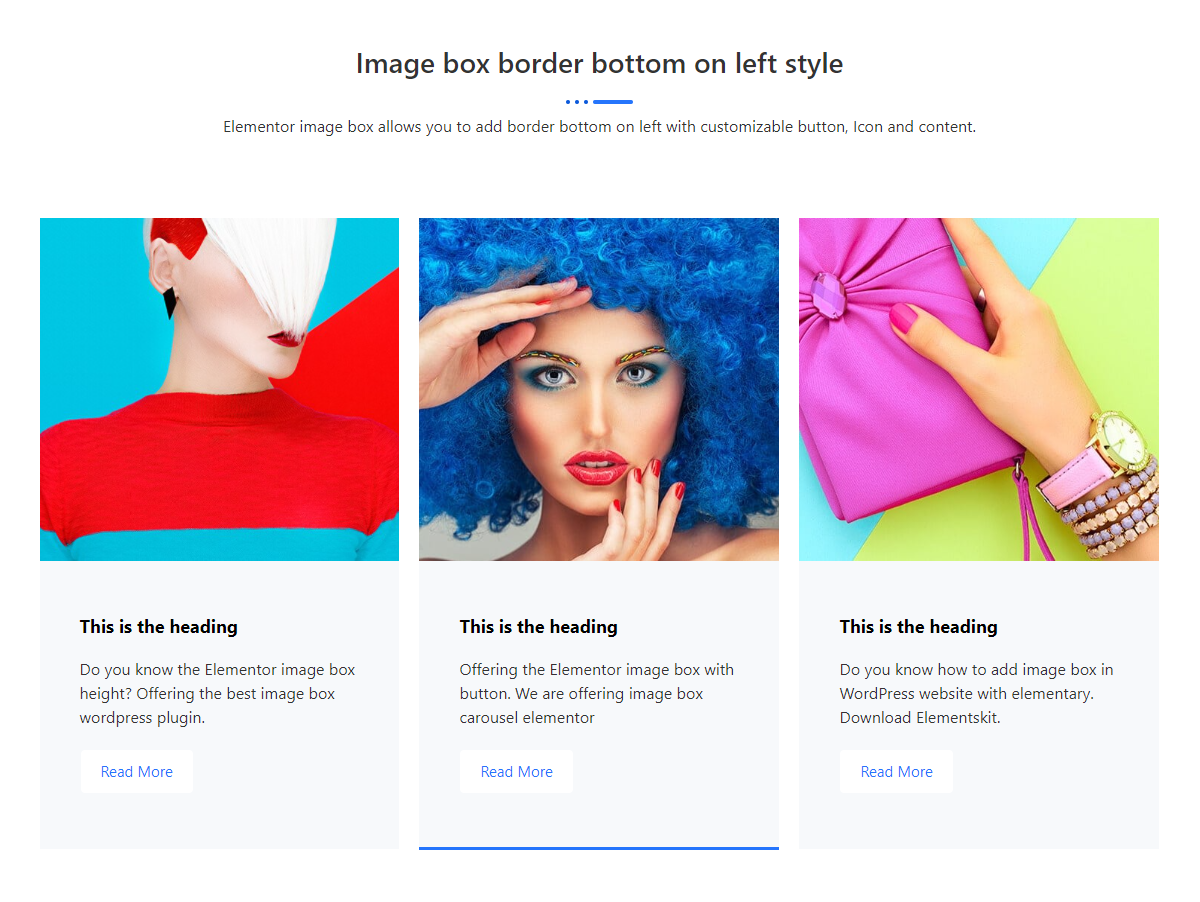The width and height of the screenshot is (1200, 902).
Task: Select the blue curly hair woman image
Action: [598, 390]
